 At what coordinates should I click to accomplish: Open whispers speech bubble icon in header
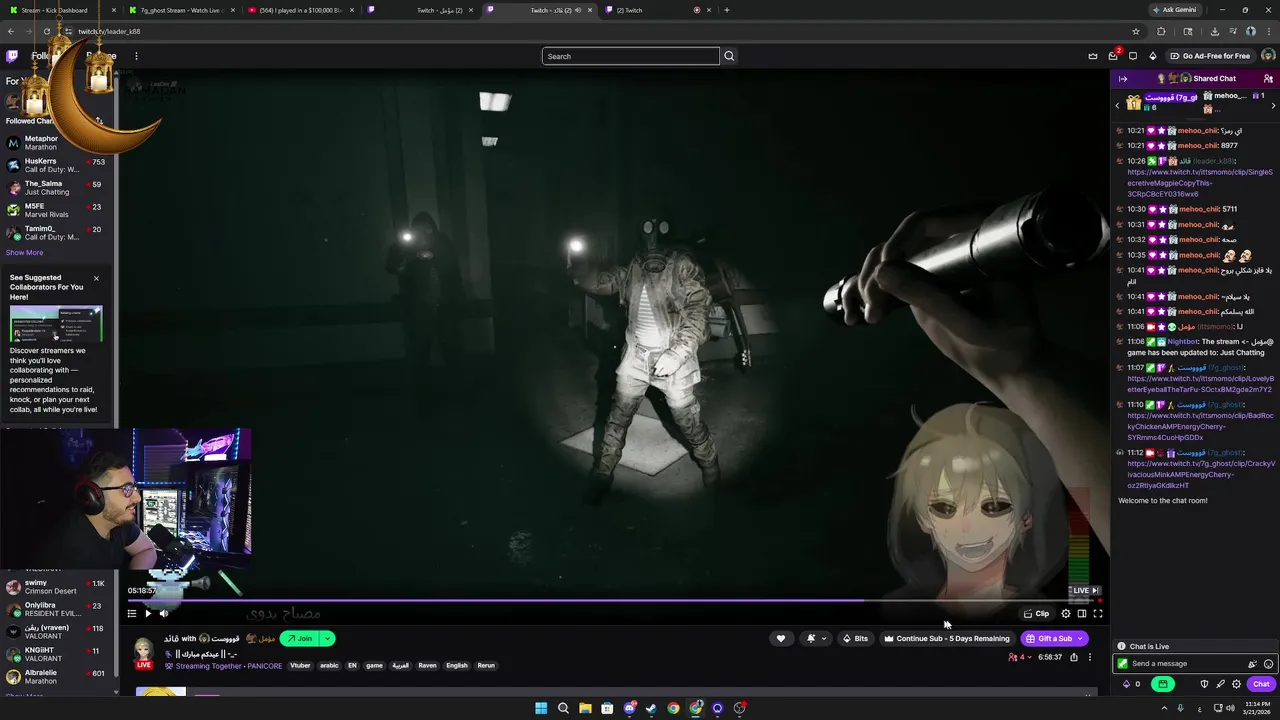(1133, 56)
